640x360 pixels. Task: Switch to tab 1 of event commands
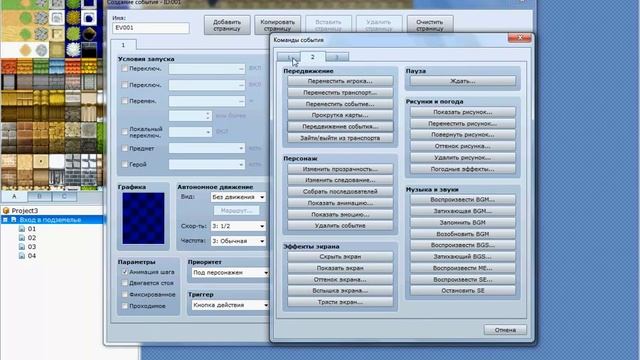(x=289, y=57)
